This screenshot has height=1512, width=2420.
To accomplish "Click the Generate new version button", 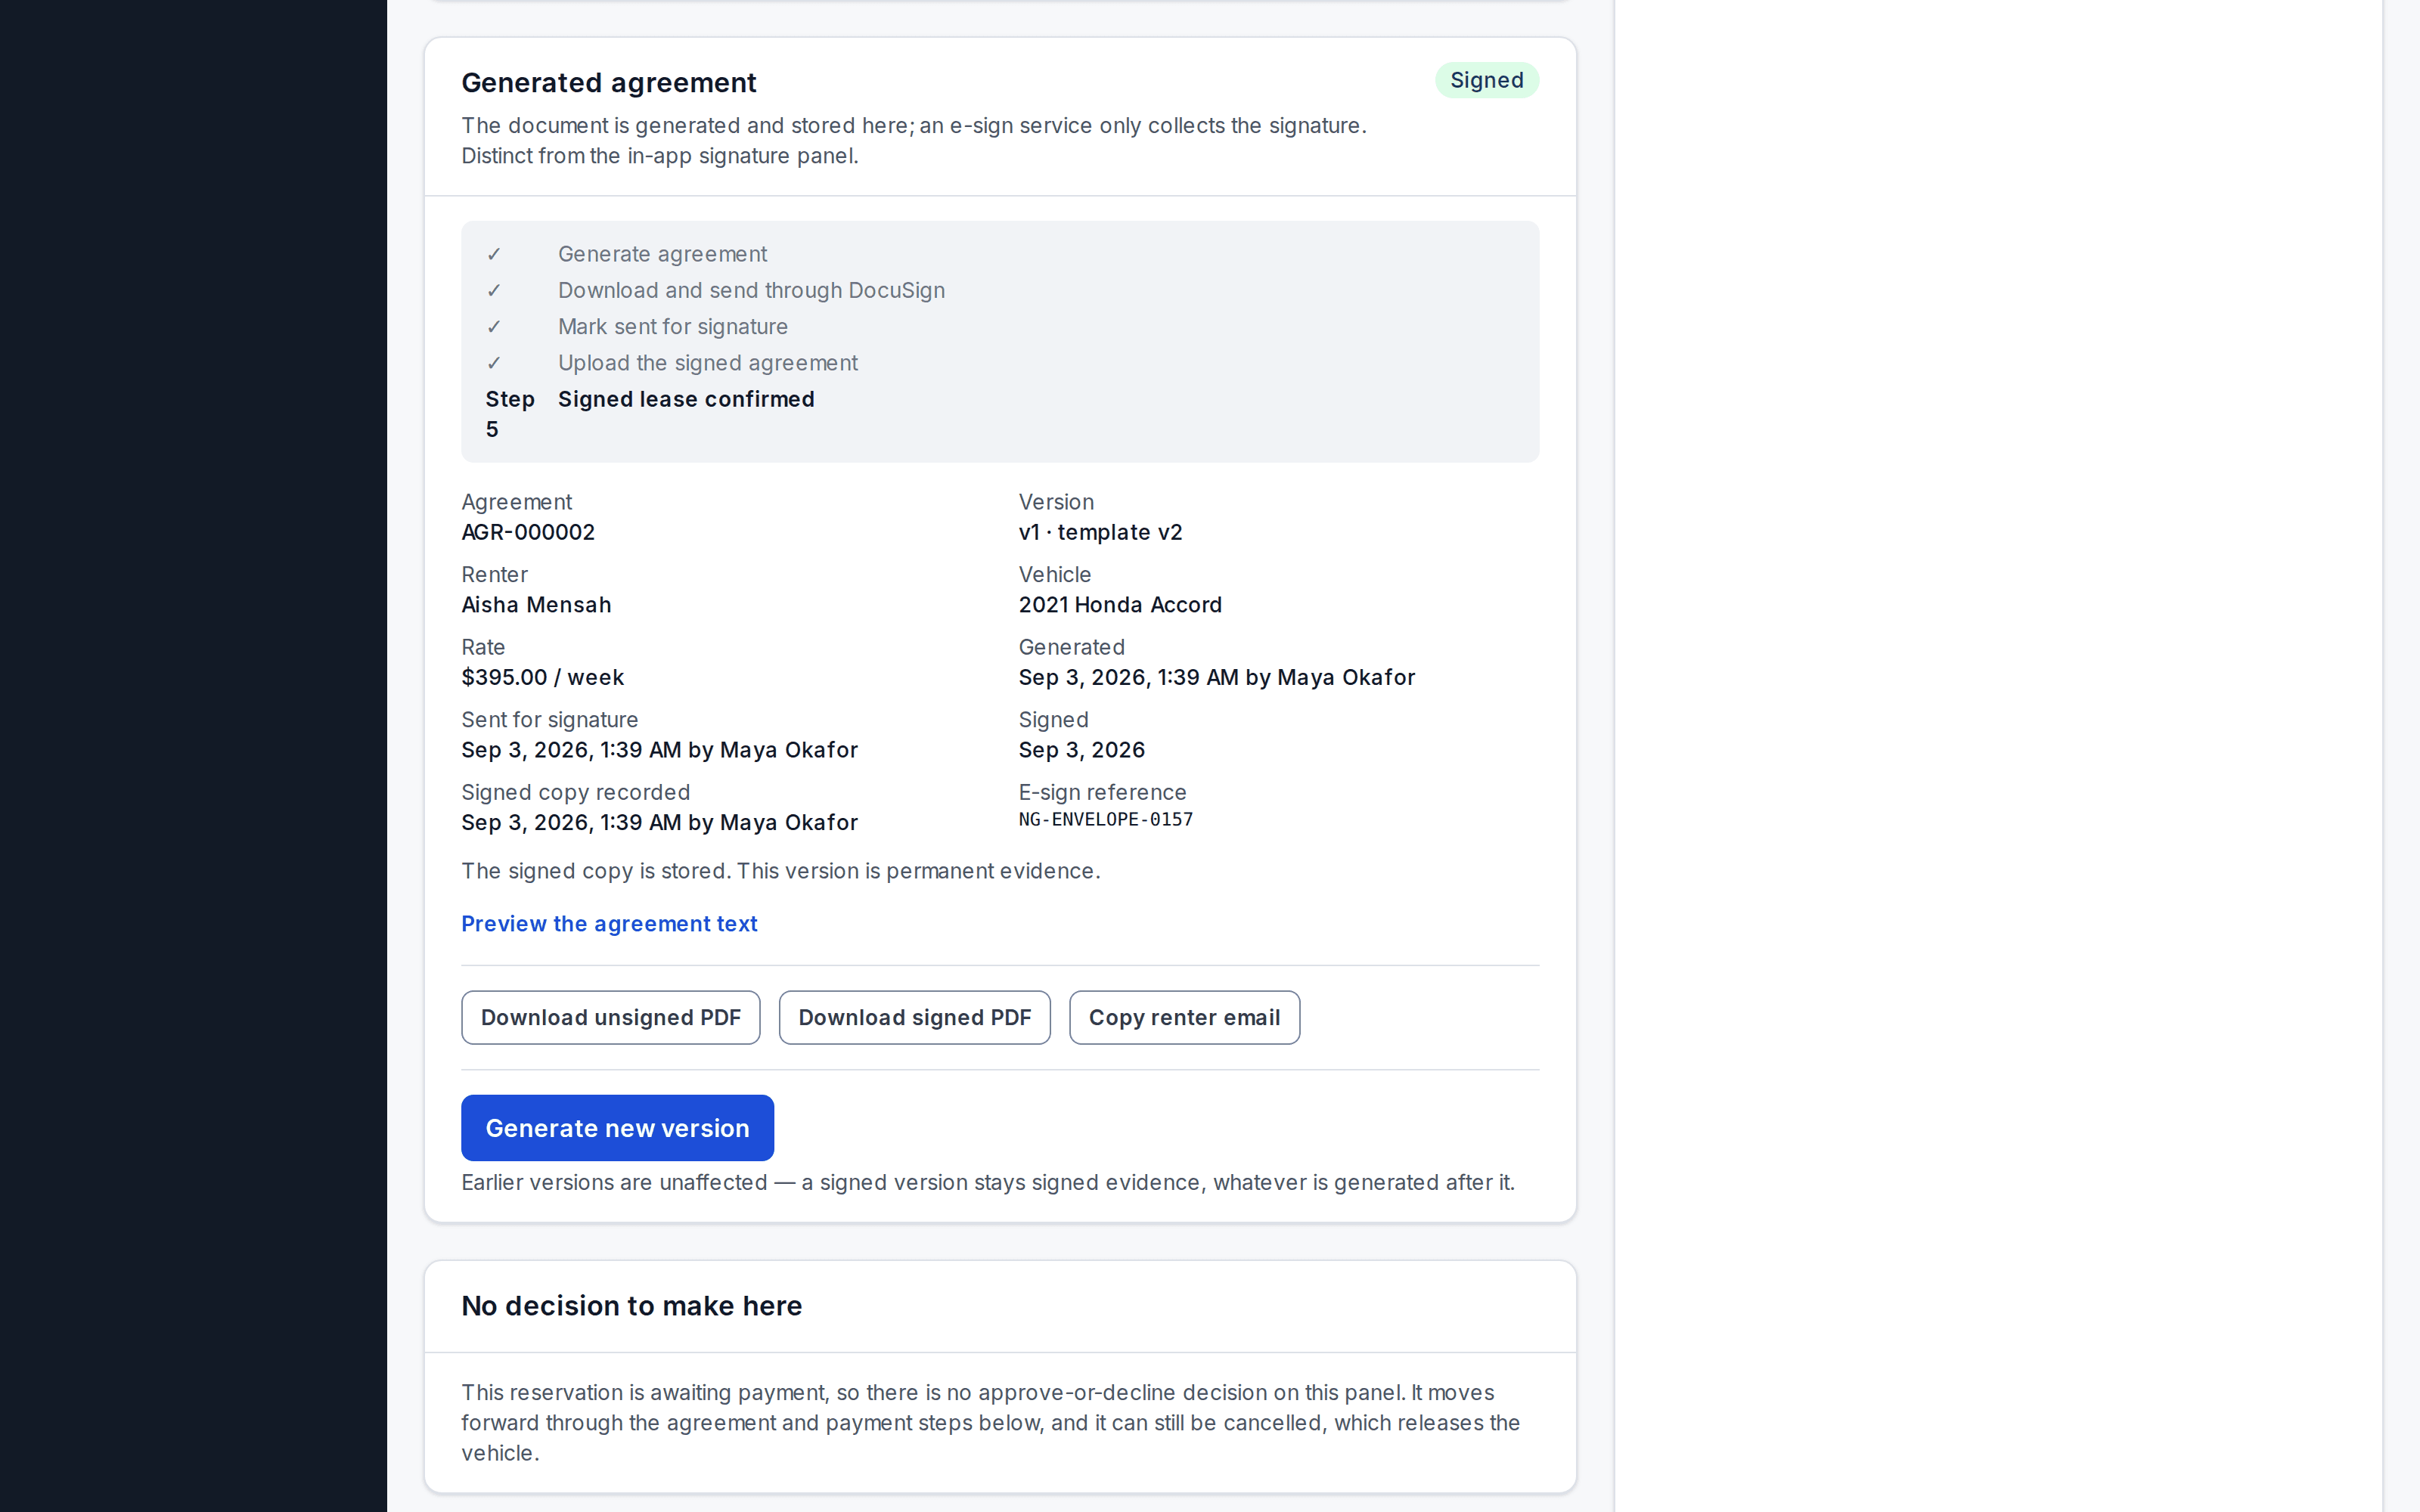I will click(x=617, y=1128).
